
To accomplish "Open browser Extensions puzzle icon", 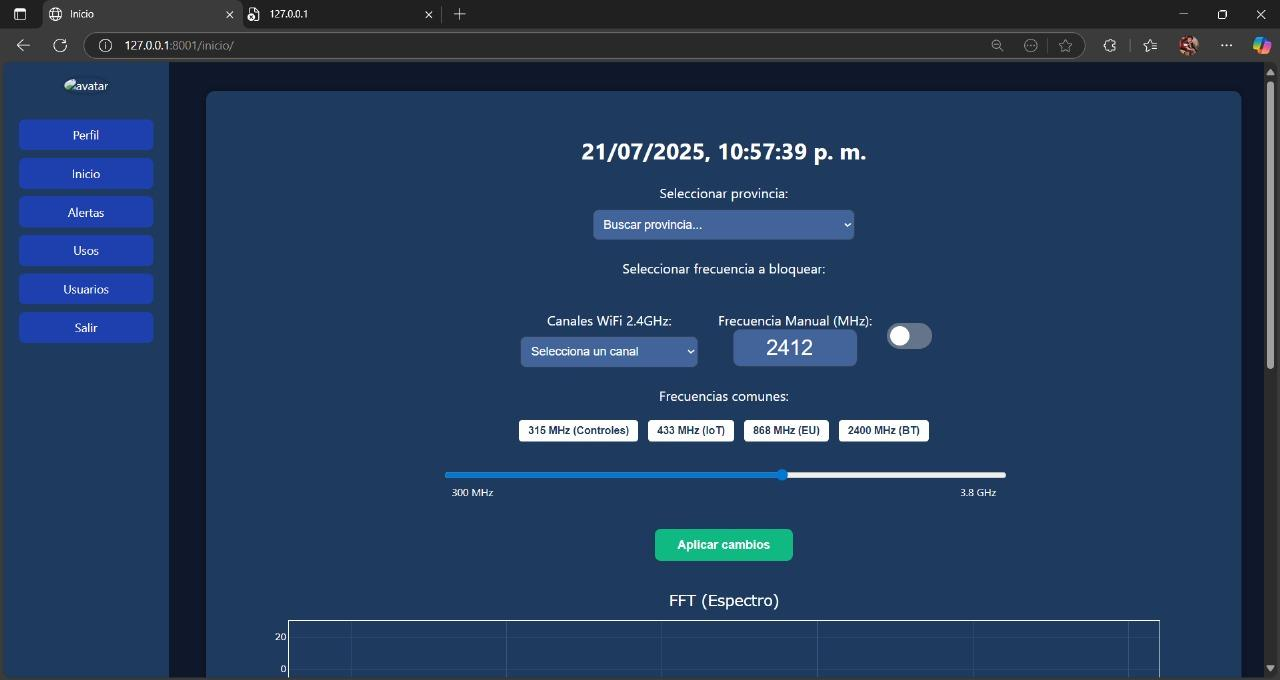I will (x=1109, y=45).
